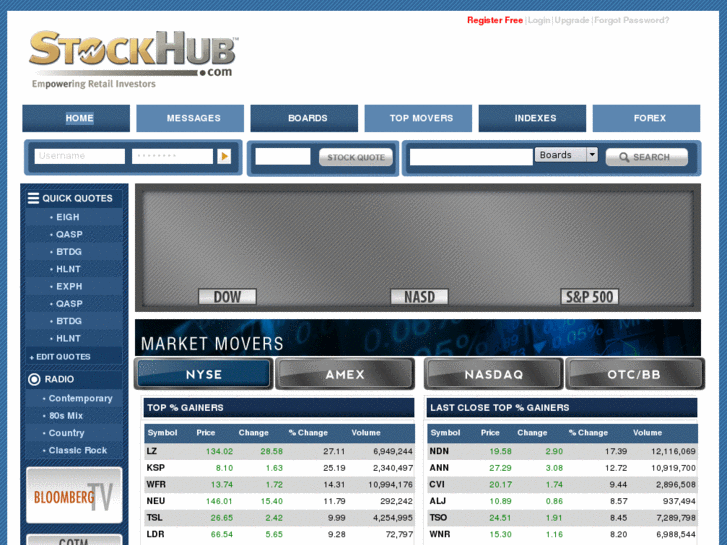Click NDN symbol in Last Close Gainers
The image size is (727, 545).
click(439, 451)
